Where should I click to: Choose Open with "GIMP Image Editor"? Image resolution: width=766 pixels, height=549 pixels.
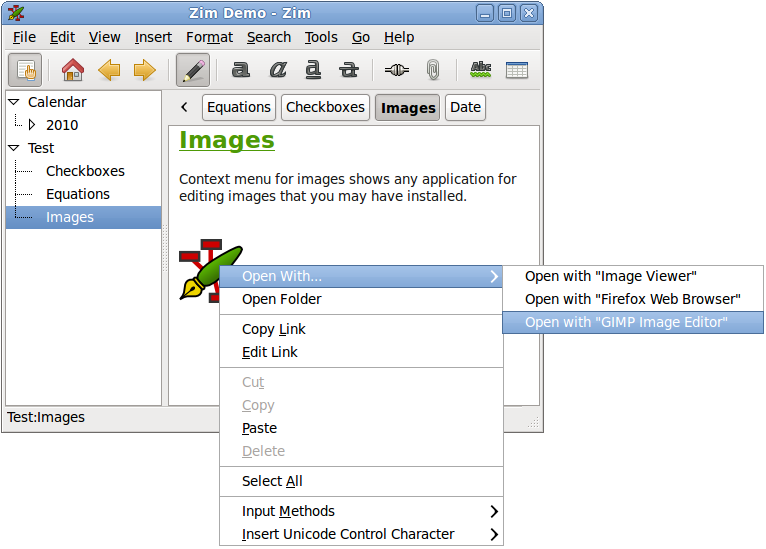[x=626, y=322]
